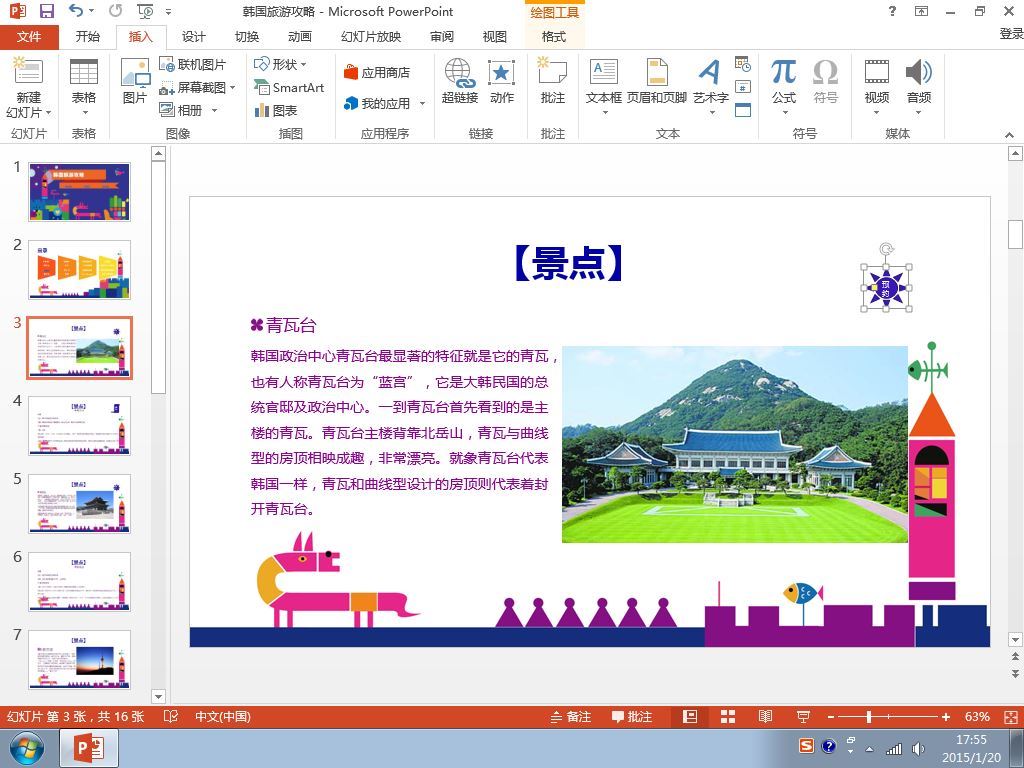Screen dimensions: 1024x768
Task: Switch to slide sorter view
Action: 728,716
